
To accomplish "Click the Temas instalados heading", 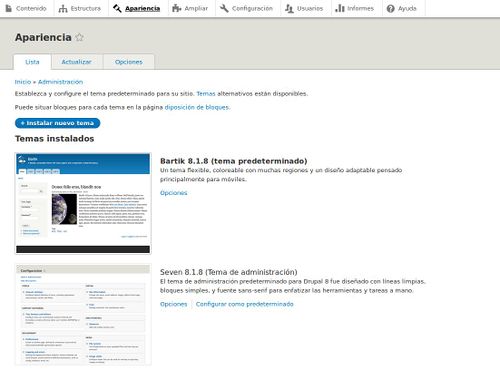I will [54, 139].
